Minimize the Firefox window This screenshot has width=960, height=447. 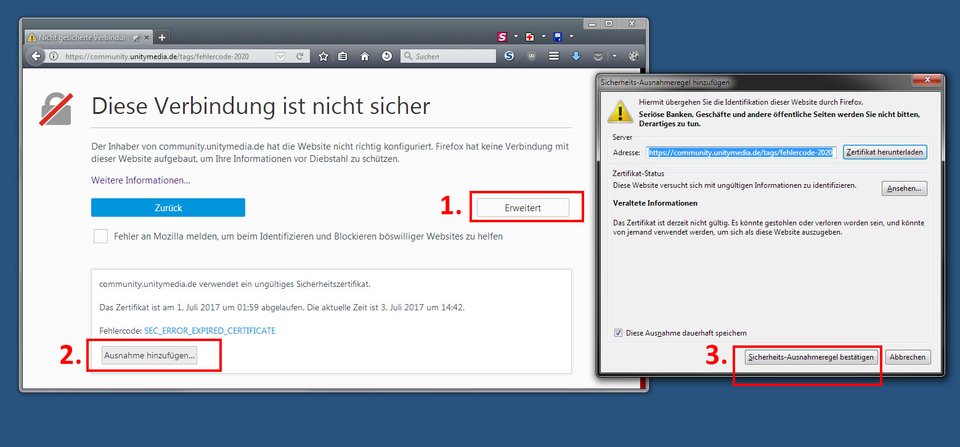[x=591, y=23]
